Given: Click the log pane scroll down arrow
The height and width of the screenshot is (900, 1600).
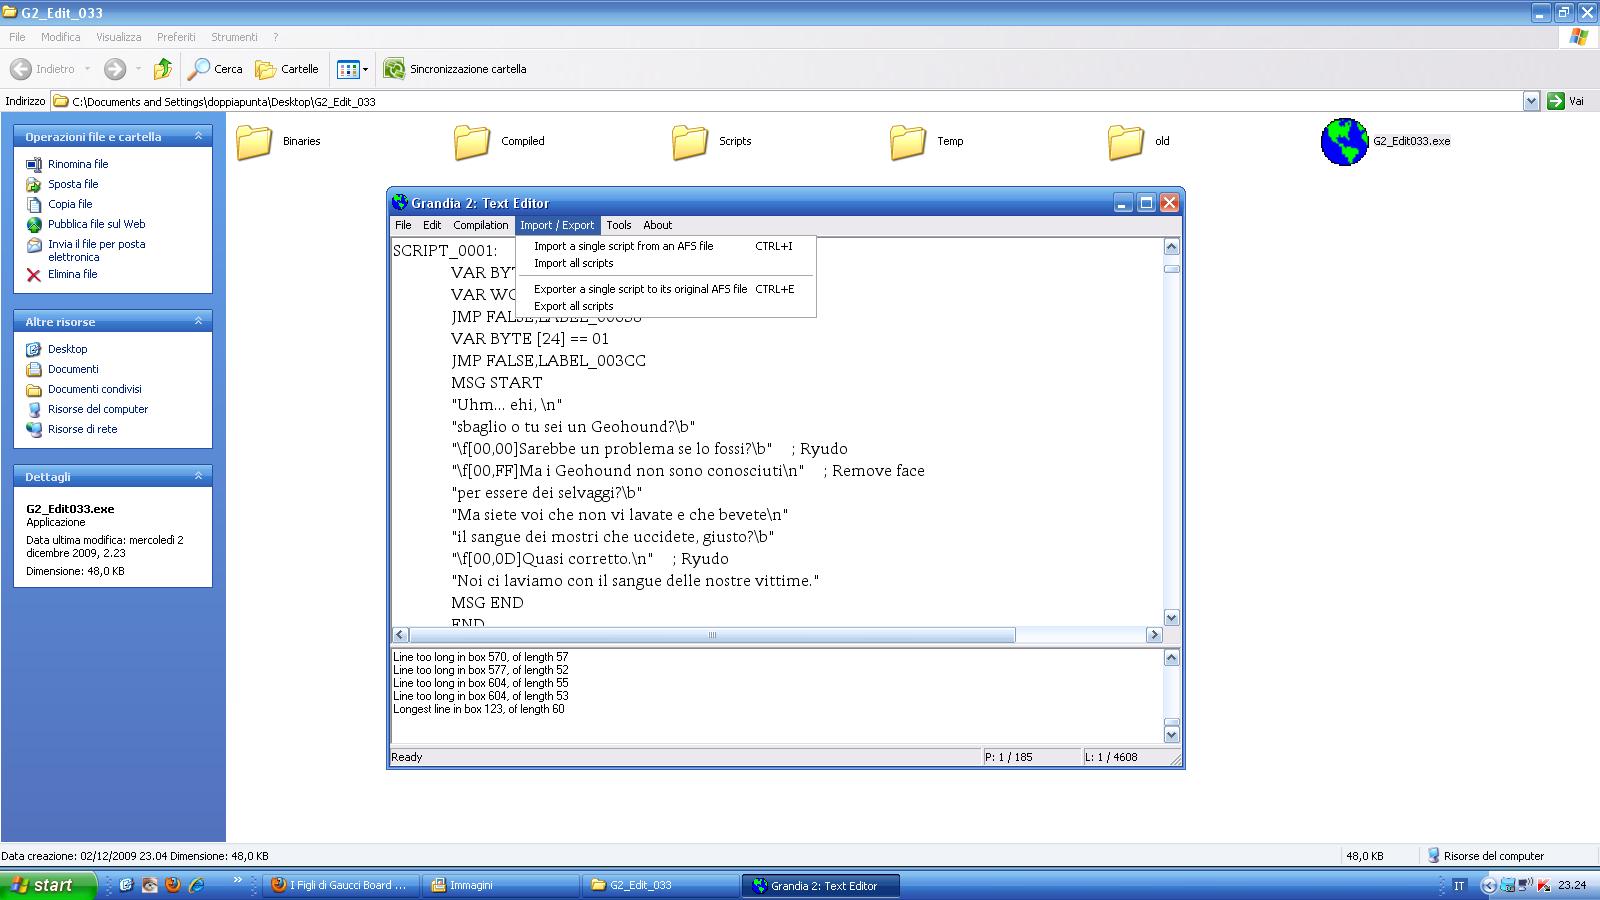Looking at the screenshot, I should click(1172, 735).
